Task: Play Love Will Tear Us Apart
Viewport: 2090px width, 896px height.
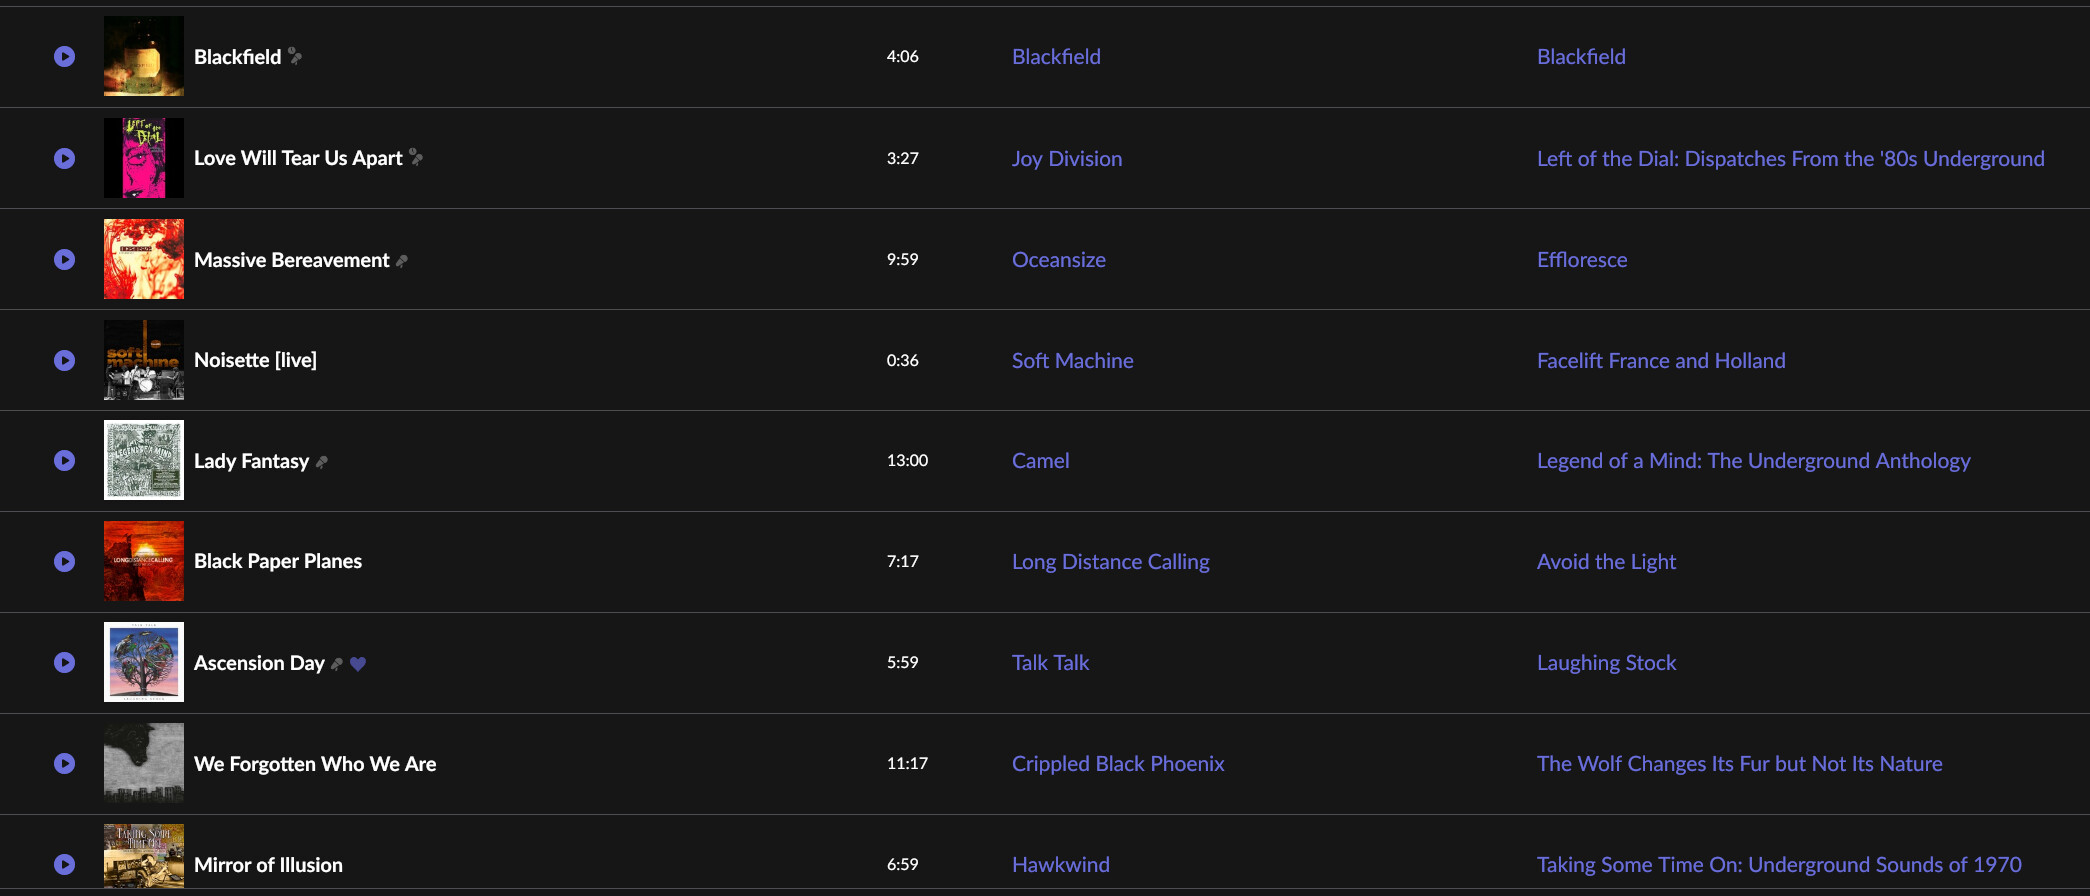Action: click(x=64, y=158)
